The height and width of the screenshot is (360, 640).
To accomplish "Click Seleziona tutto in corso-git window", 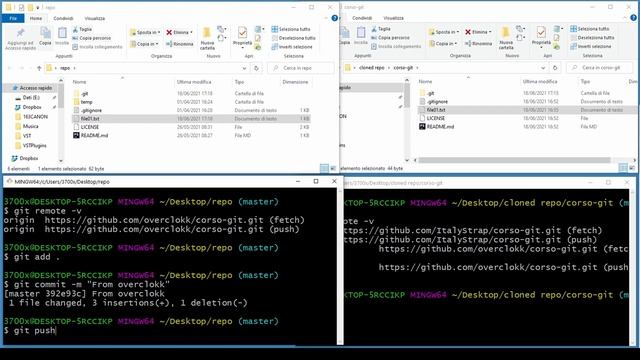I will tap(590, 29).
